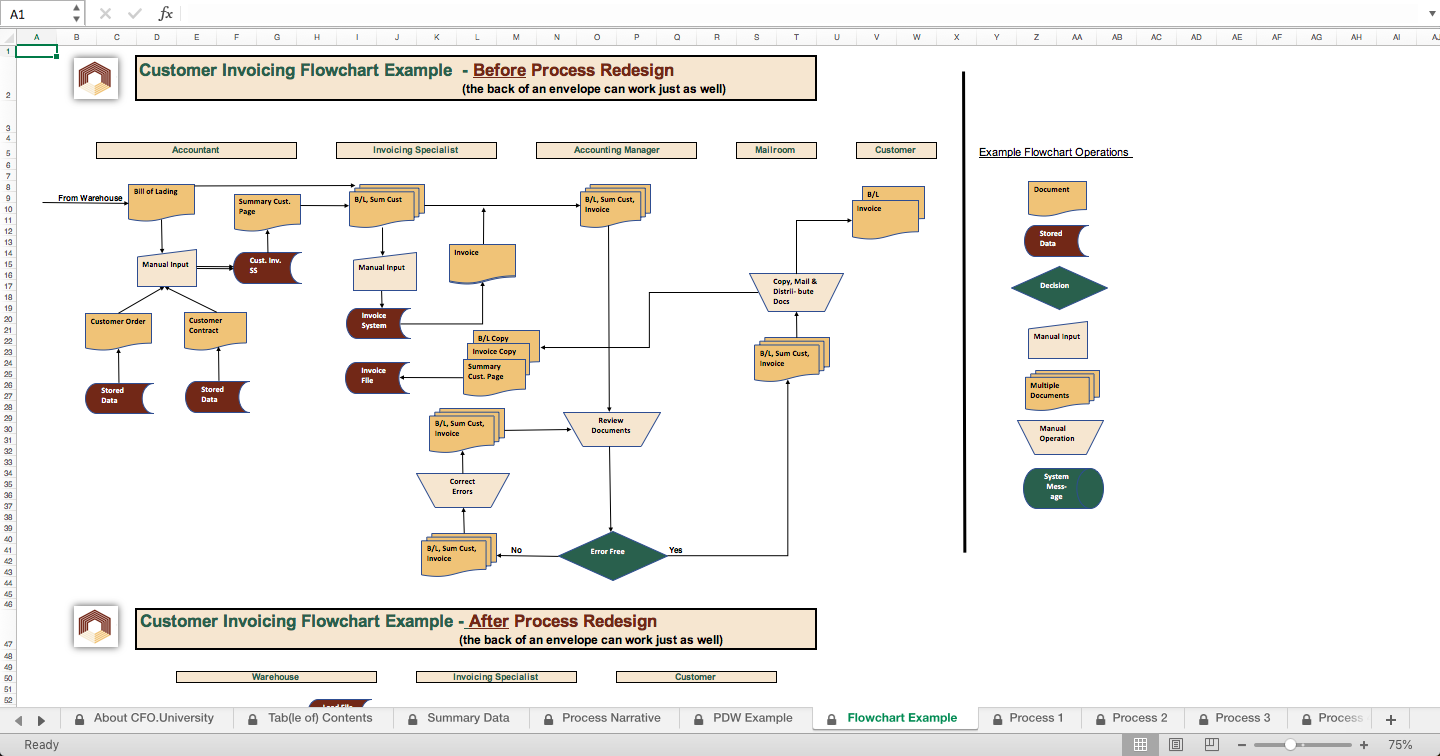Select column header M
The width and height of the screenshot is (1440, 756).
click(516, 37)
